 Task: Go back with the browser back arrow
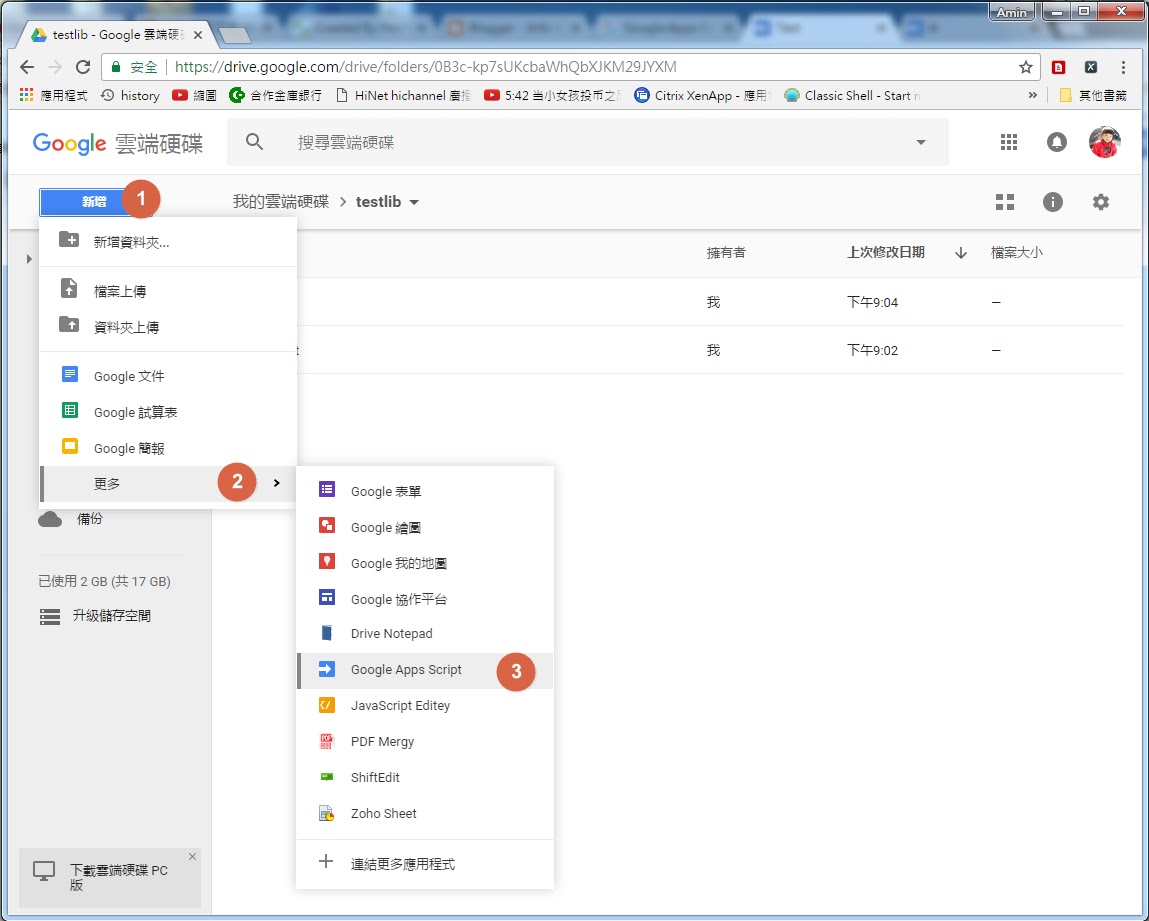click(x=27, y=67)
